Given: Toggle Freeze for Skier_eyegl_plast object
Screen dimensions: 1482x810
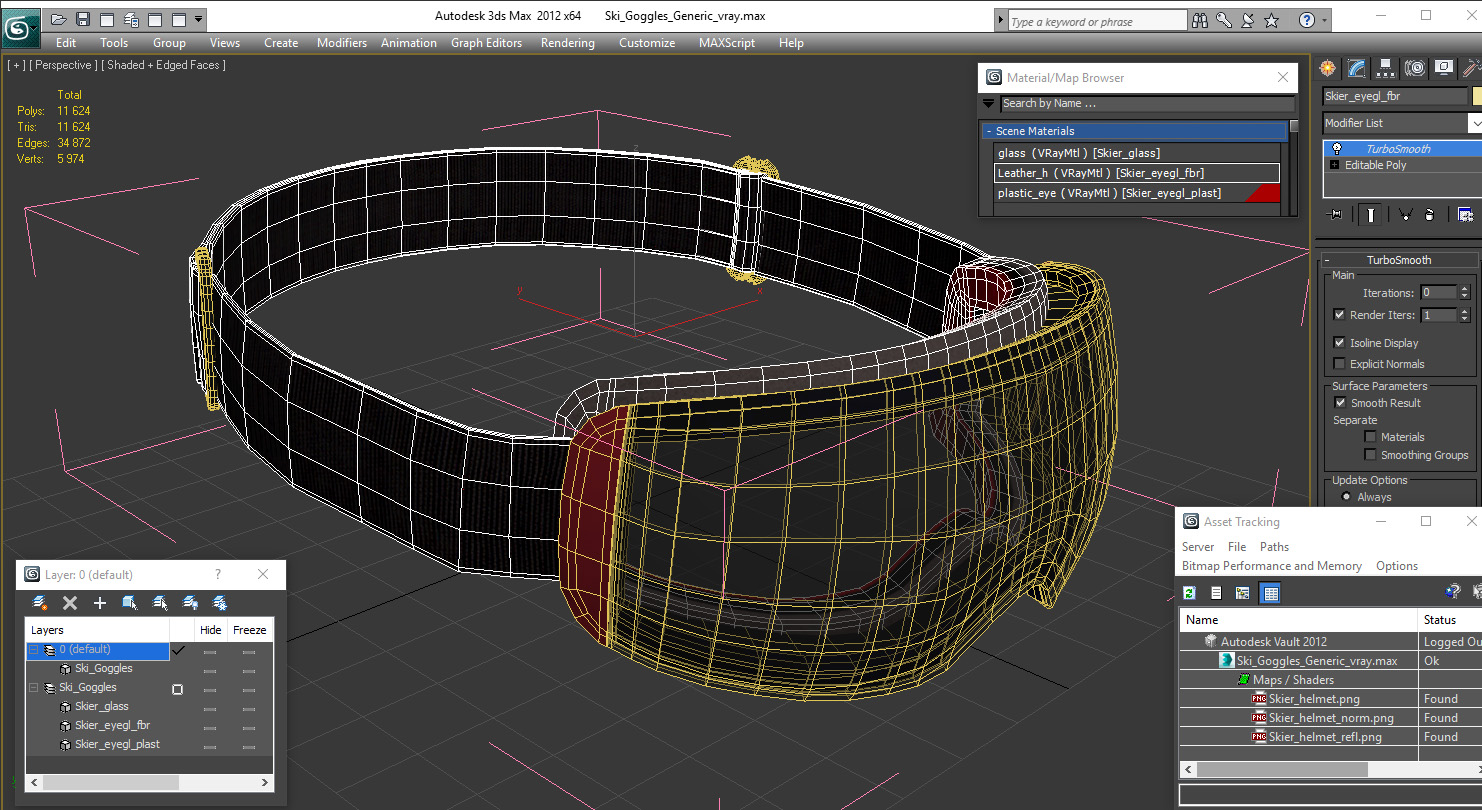Looking at the screenshot, I should pyautogui.click(x=249, y=745).
